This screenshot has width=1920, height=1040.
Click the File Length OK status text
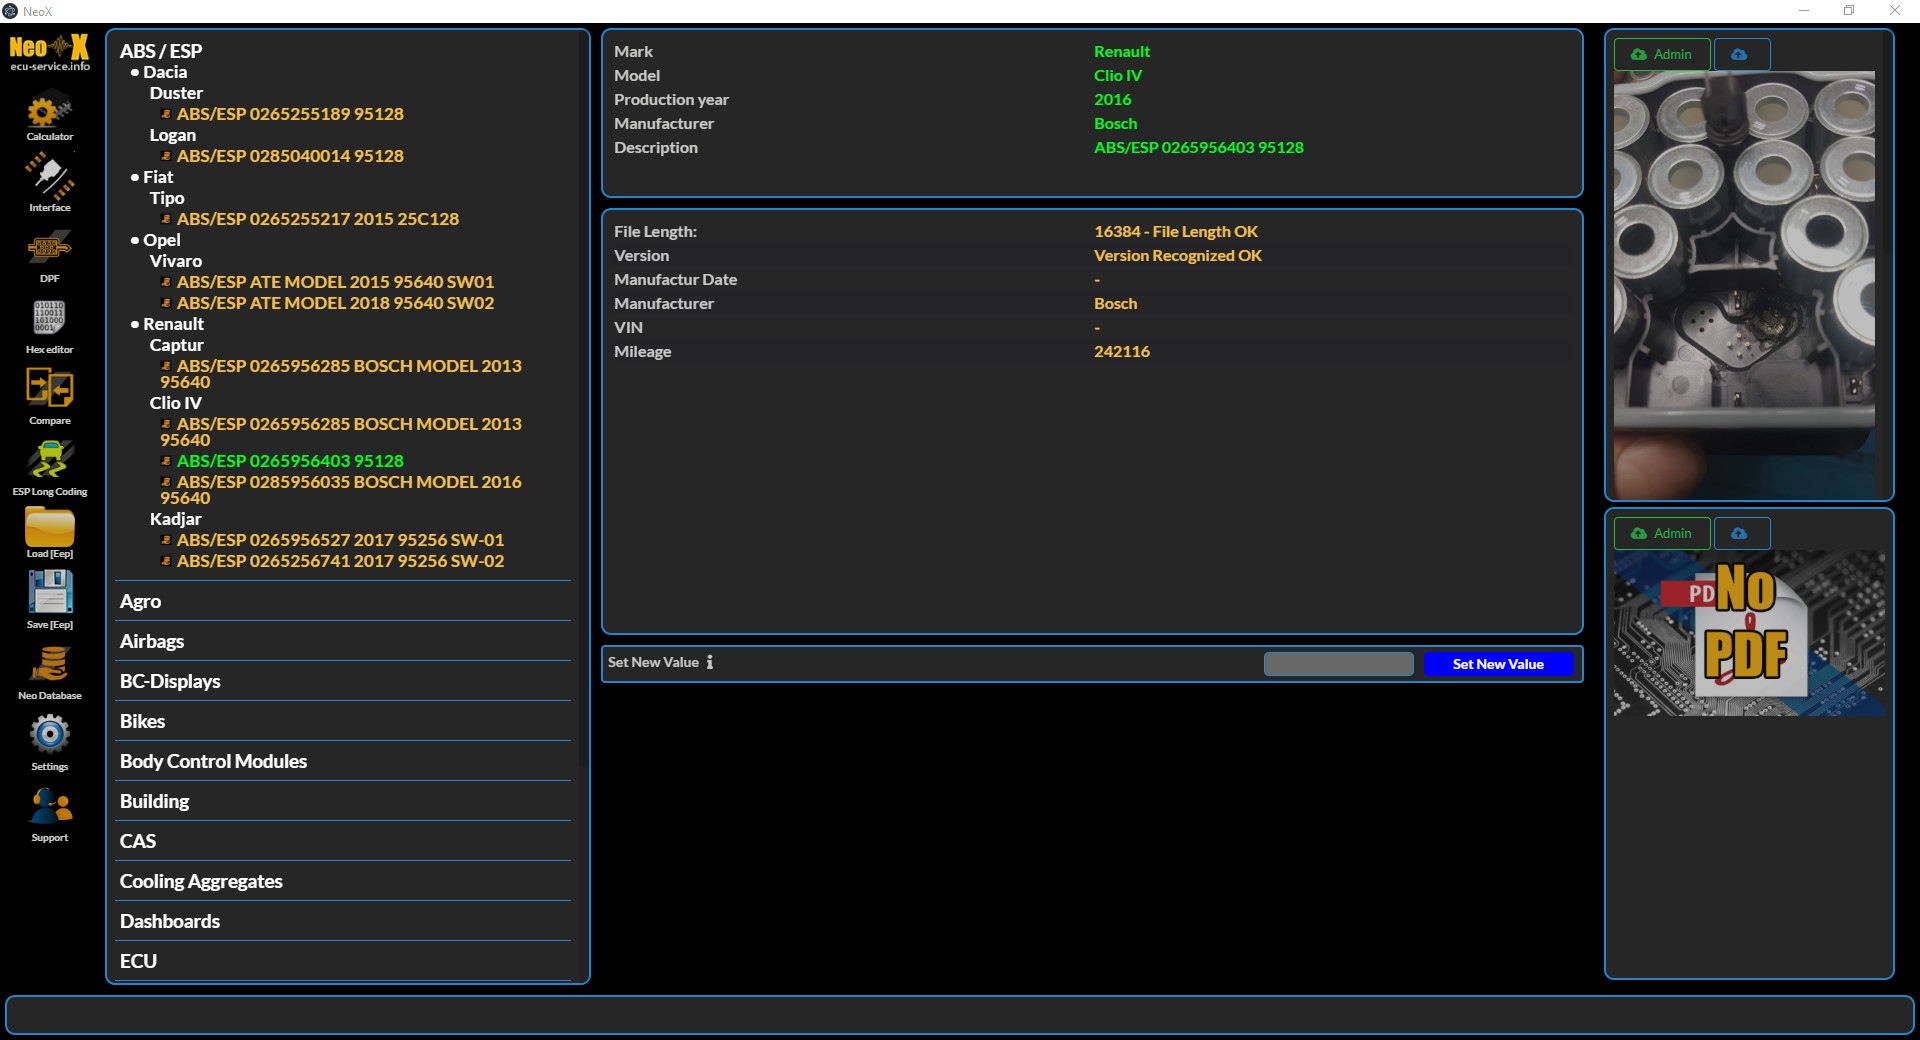pos(1176,232)
